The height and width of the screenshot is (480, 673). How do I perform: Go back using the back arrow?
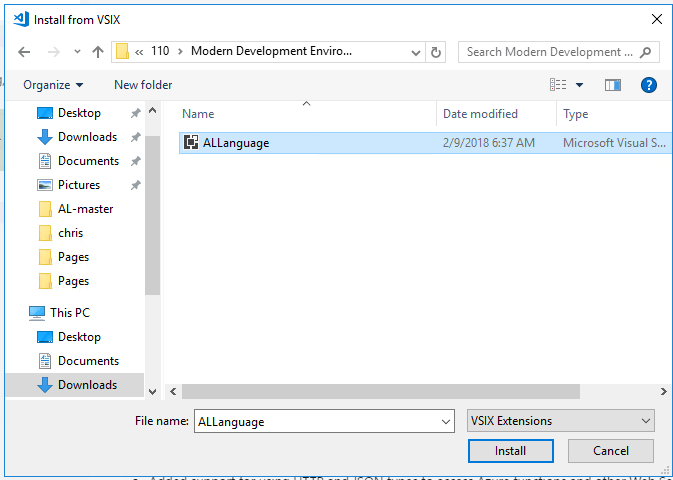(24, 52)
